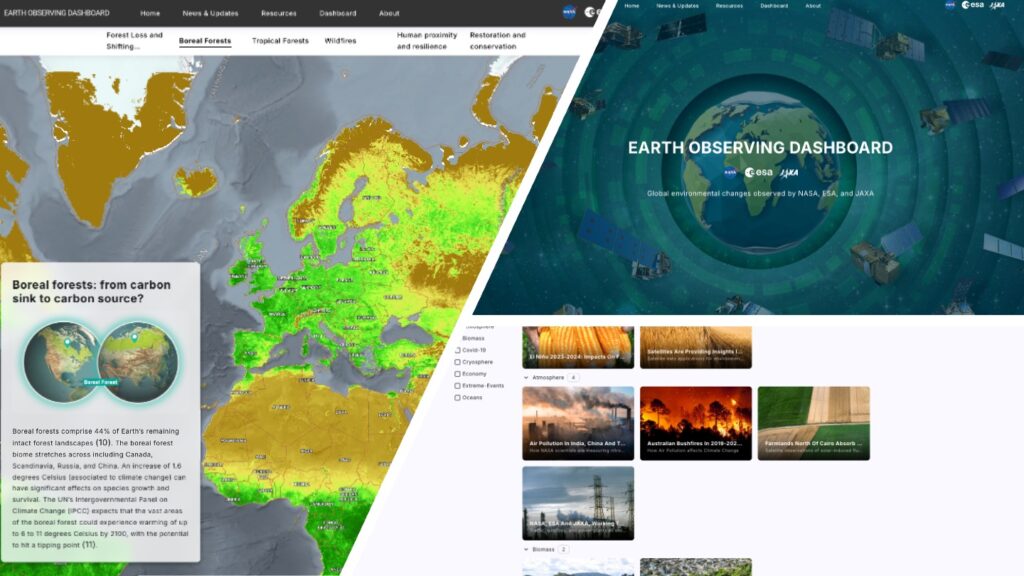1024x576 pixels.
Task: Collapse the Biomass story group
Action: (526, 550)
